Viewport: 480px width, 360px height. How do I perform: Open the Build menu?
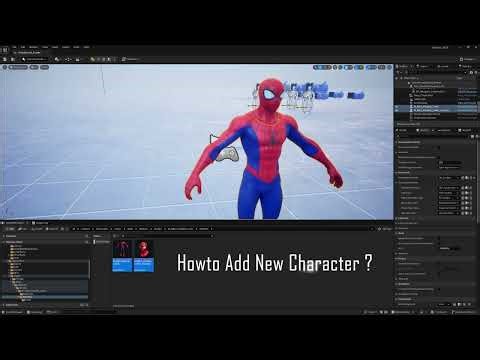click(55, 47)
